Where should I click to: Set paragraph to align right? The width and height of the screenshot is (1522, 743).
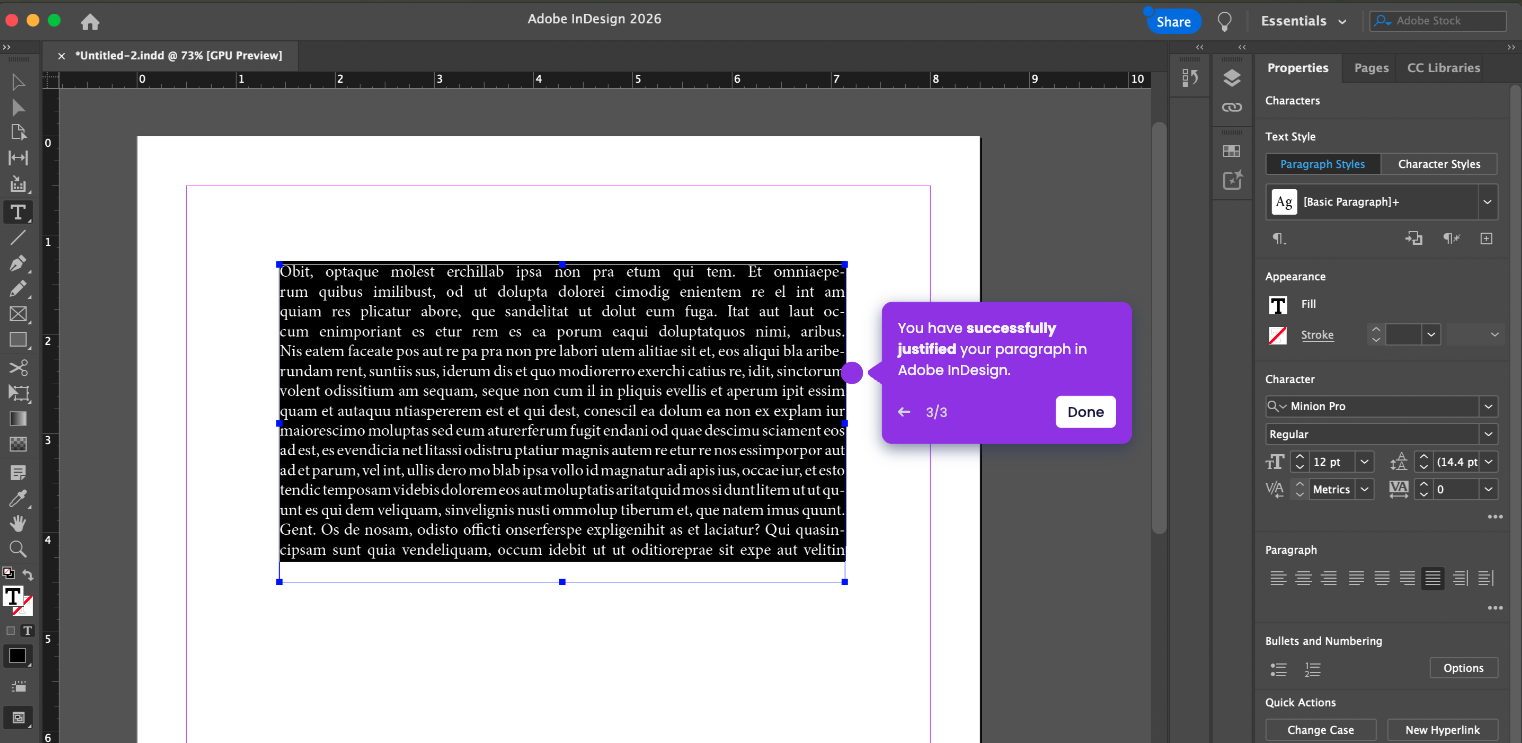(1329, 578)
